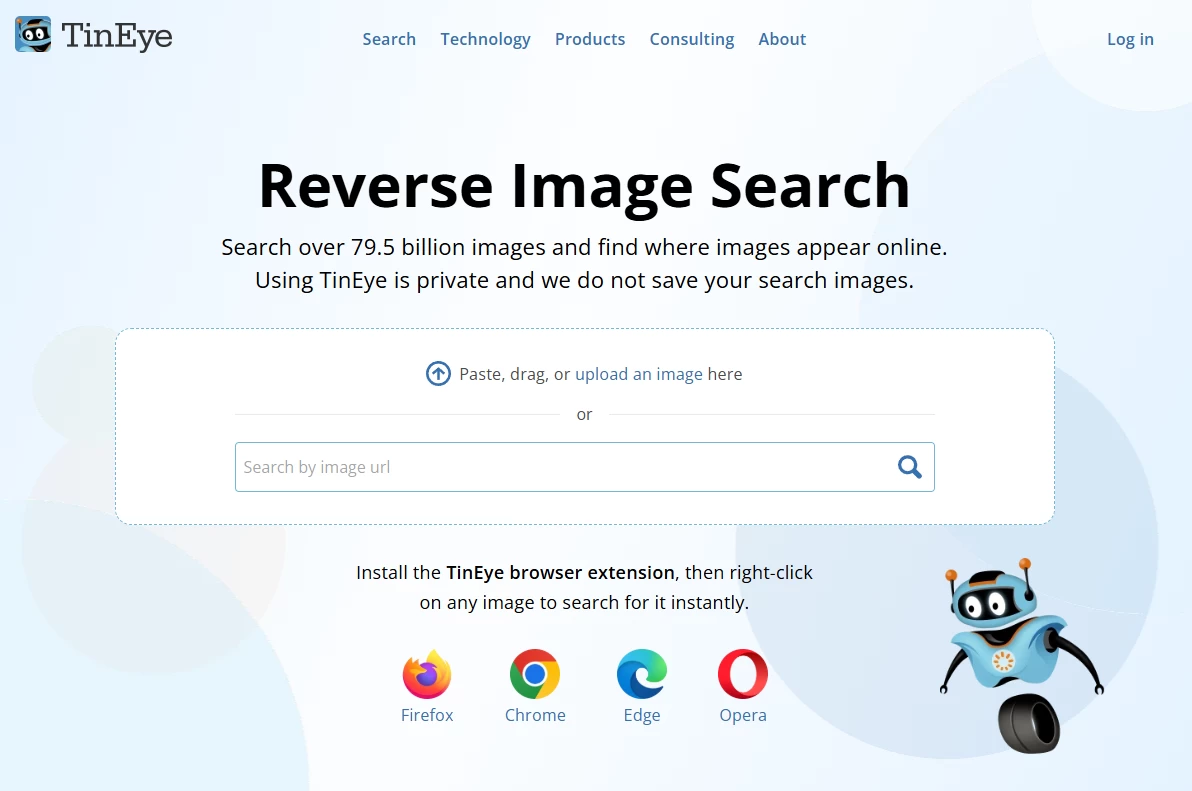Viewport: 1192px width, 791px height.
Task: Select the Edge browser icon
Action: [x=642, y=674]
